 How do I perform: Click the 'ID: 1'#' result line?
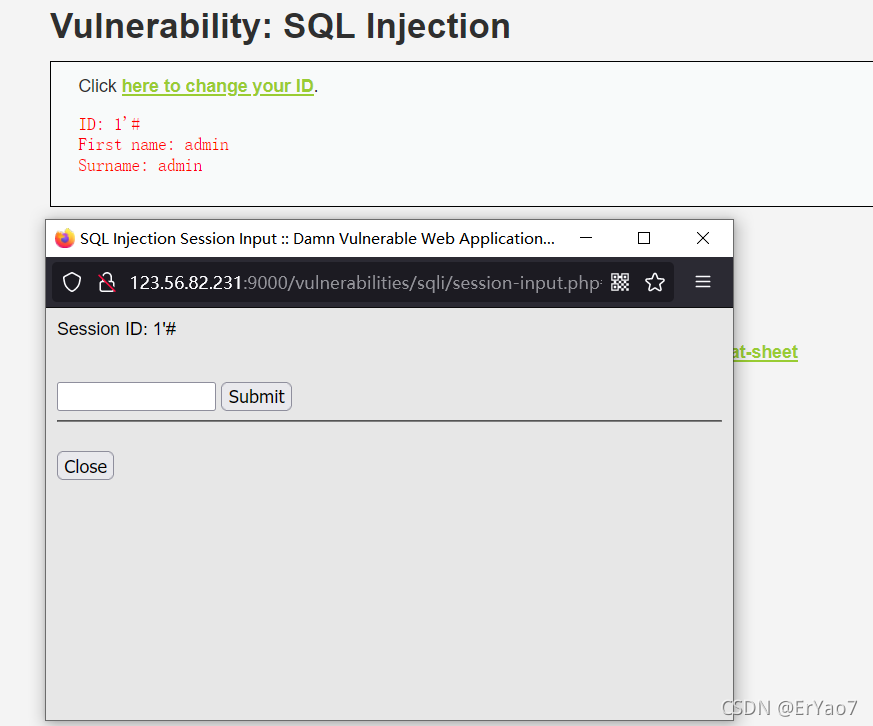(x=109, y=124)
